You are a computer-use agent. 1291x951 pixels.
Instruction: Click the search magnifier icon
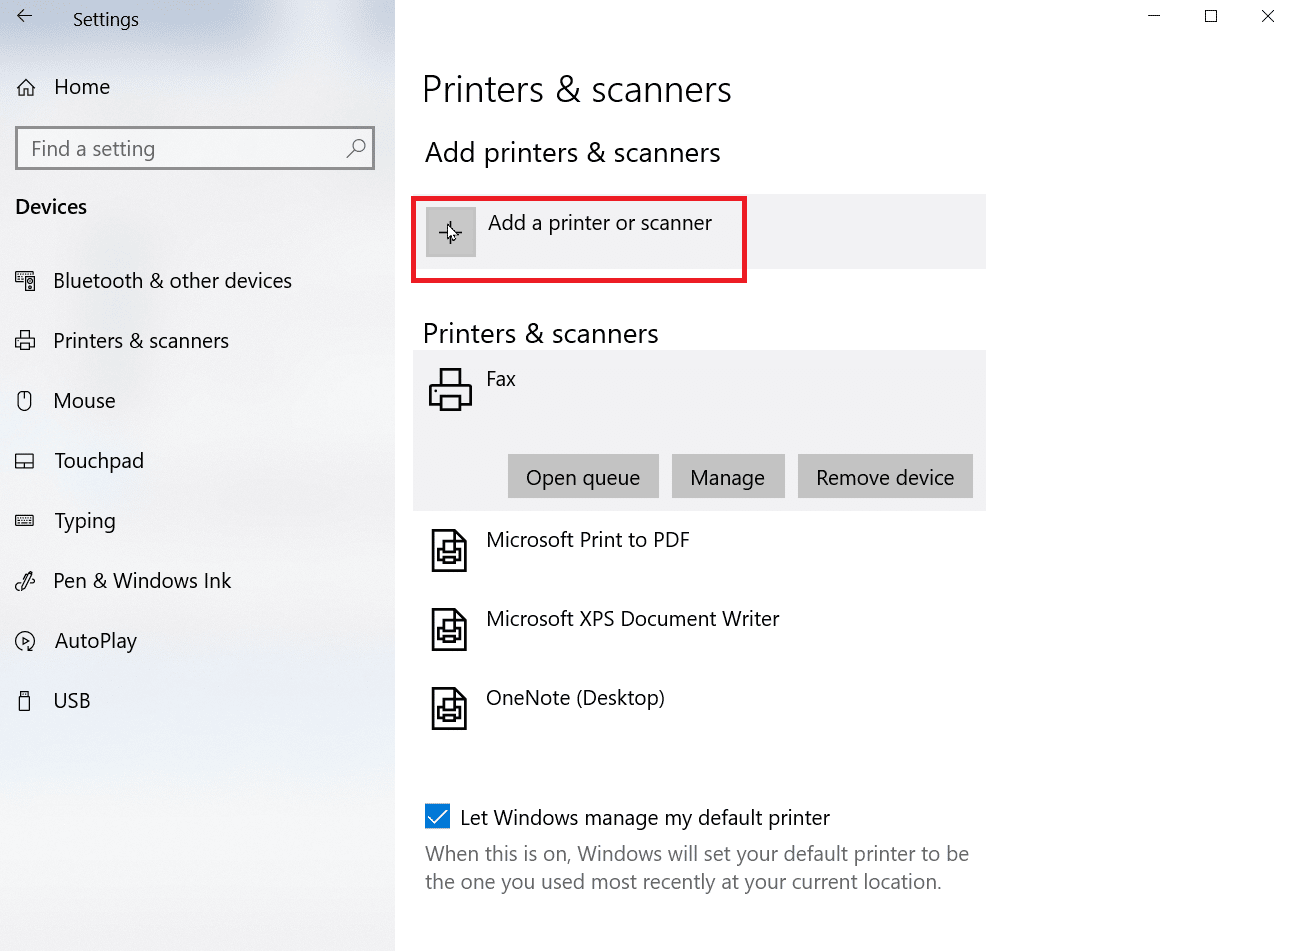pyautogui.click(x=355, y=148)
